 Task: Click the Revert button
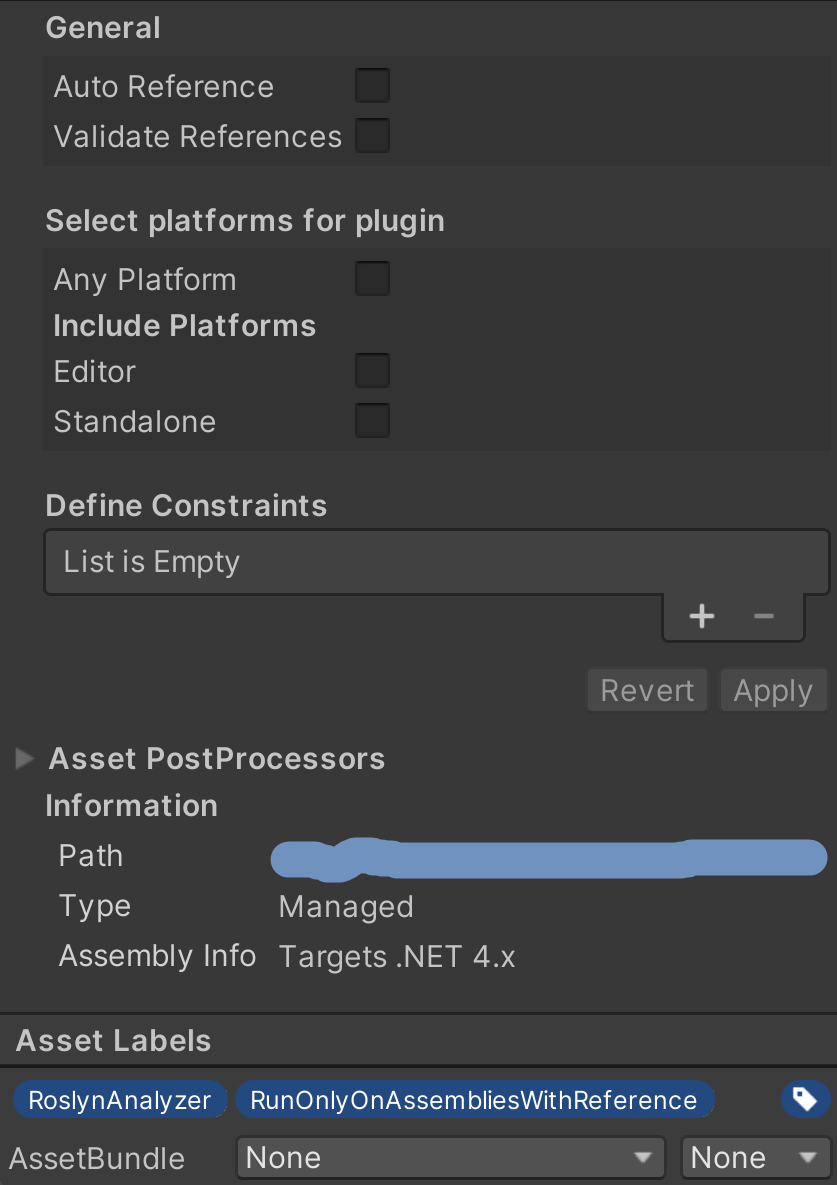646,690
